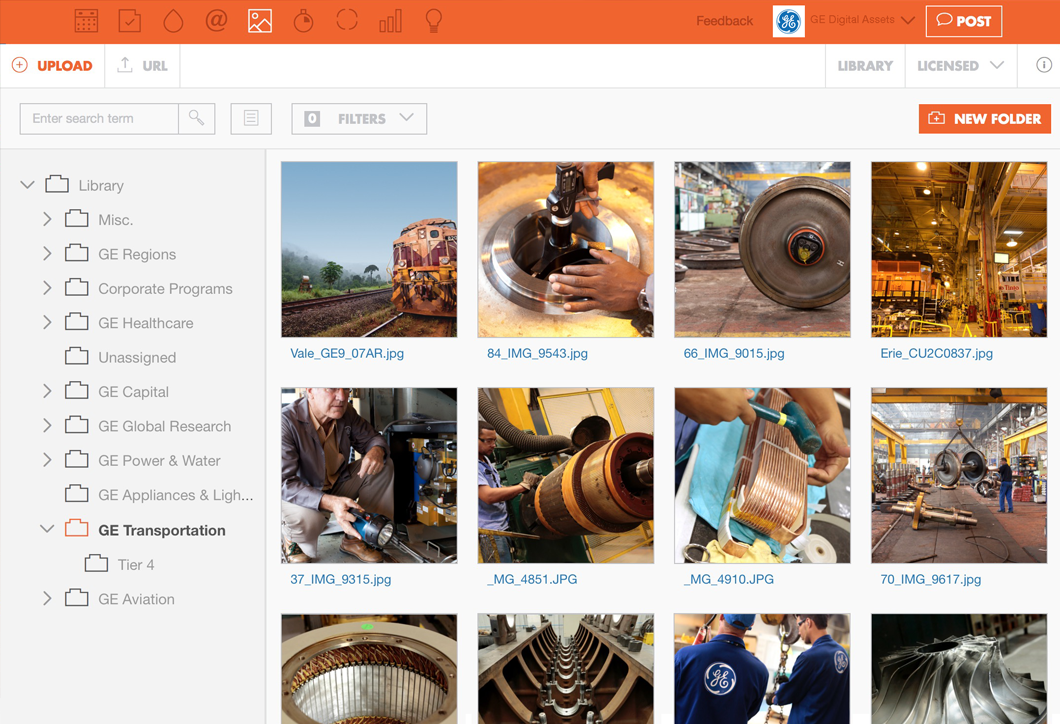Open the Filters dropdown
The height and width of the screenshot is (724, 1060).
click(x=359, y=118)
